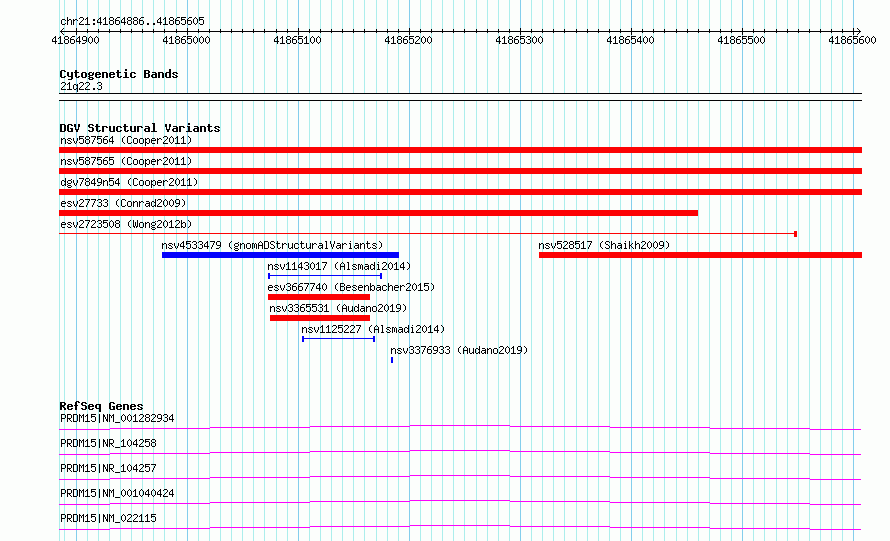Click the red bar under nsv3365531
890x541 pixels.
tap(320, 318)
